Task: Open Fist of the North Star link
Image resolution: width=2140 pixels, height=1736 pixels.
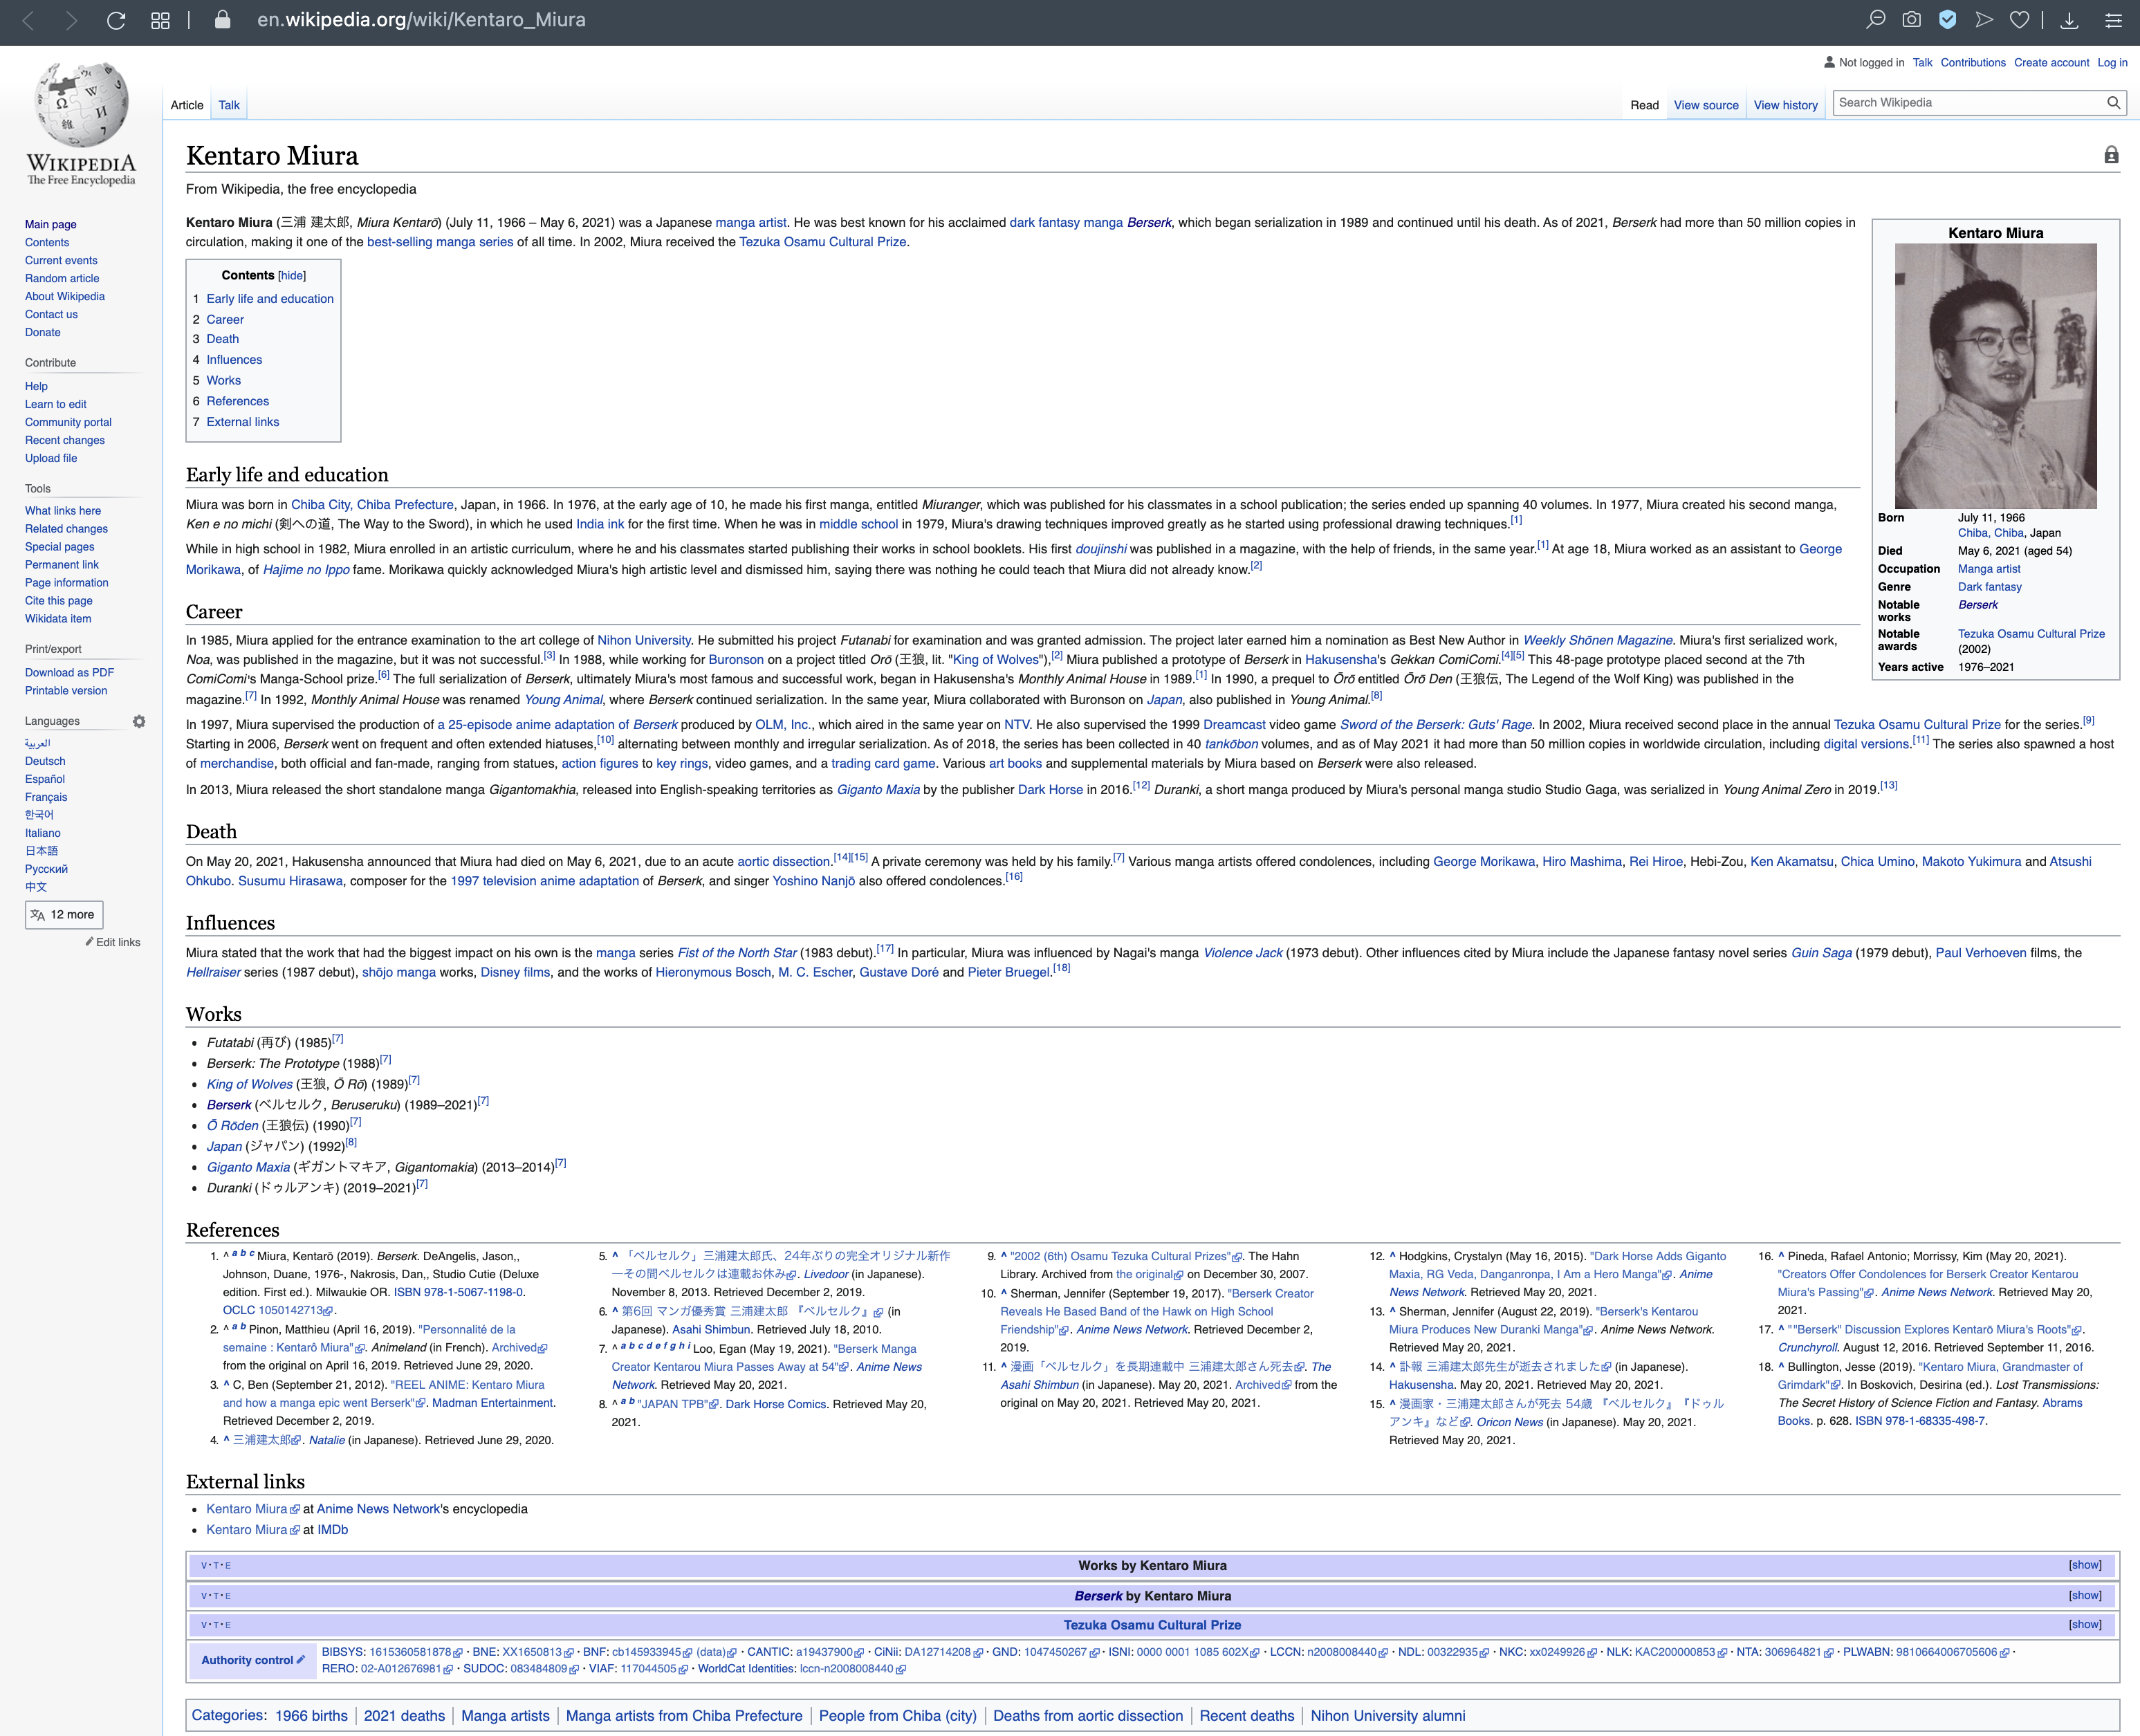Action: point(737,953)
